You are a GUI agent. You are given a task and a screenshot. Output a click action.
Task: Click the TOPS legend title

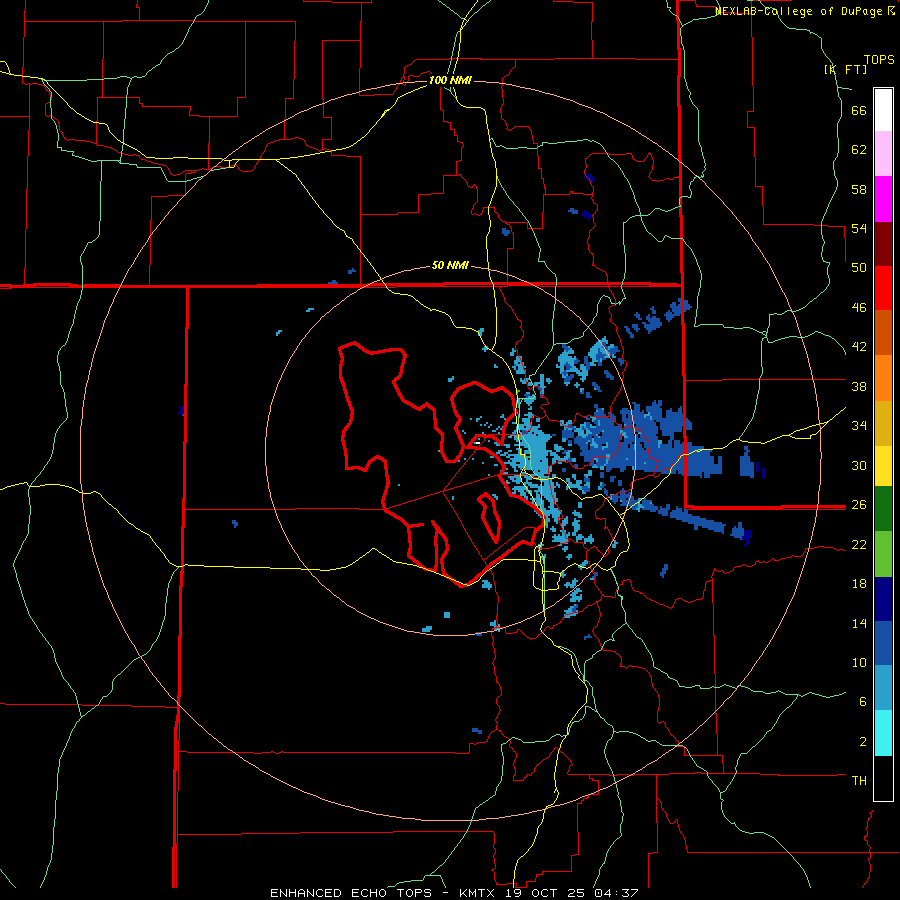click(879, 59)
